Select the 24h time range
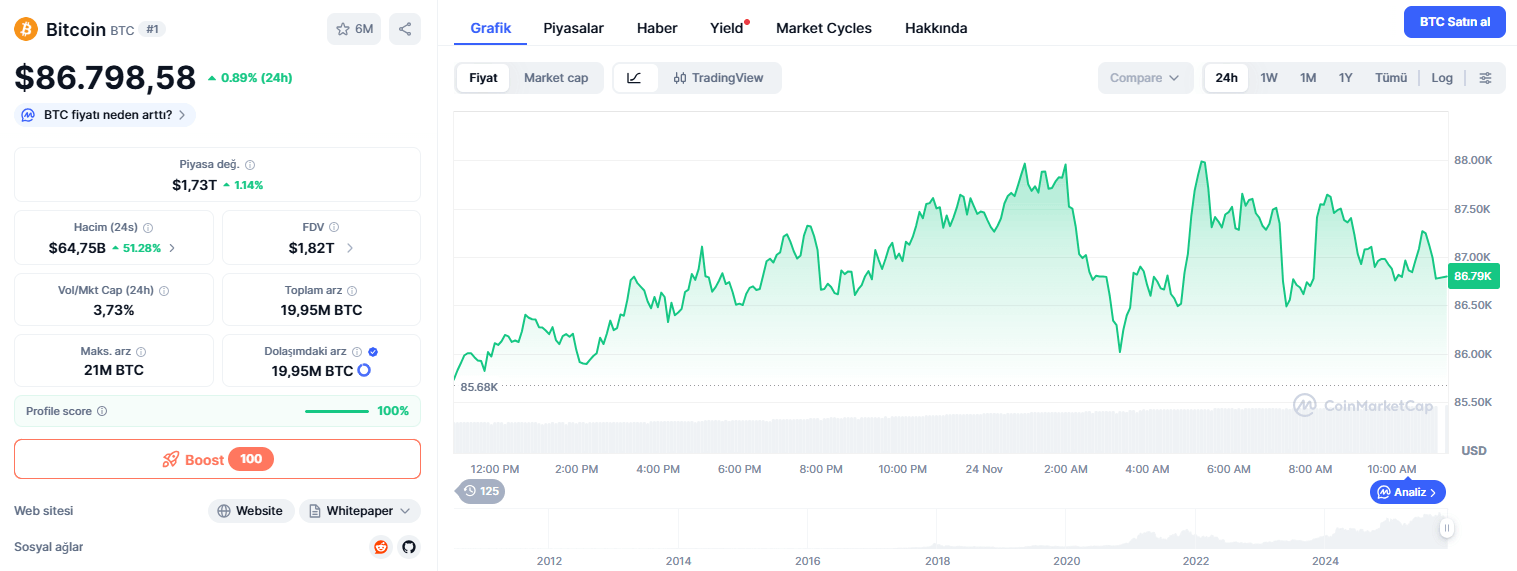The image size is (1517, 571). [1226, 78]
